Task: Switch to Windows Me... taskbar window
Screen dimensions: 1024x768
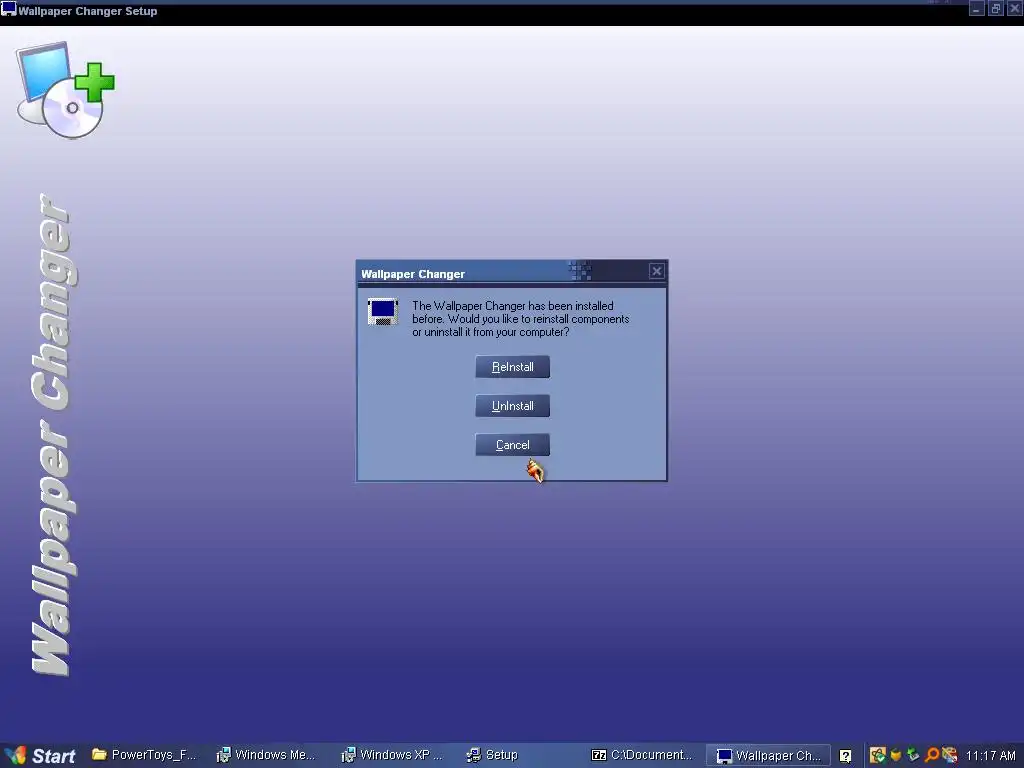Action: [x=266, y=755]
